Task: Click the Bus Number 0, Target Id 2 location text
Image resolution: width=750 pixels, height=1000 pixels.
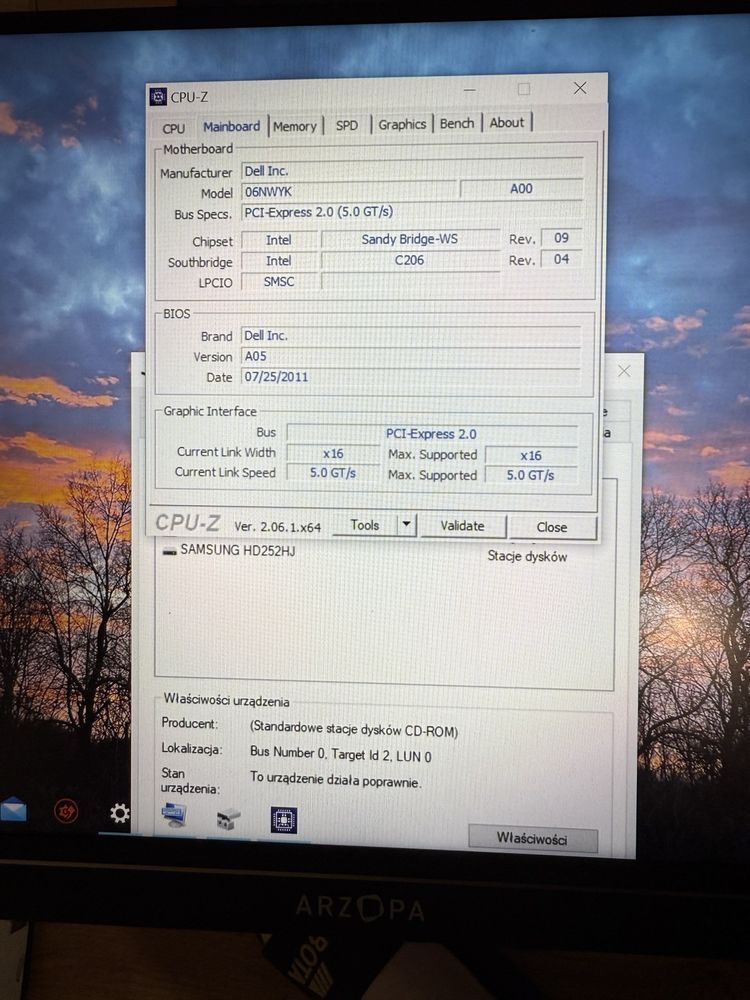Action: [x=341, y=754]
